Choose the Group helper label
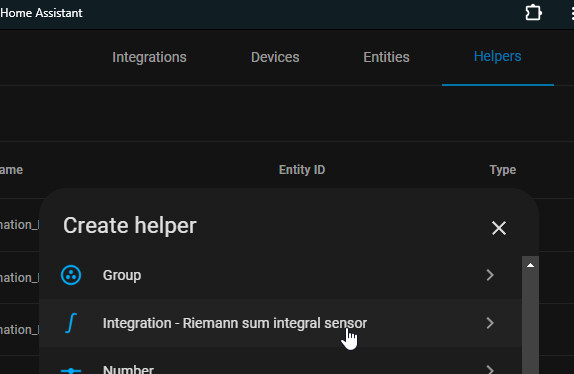Image resolution: width=574 pixels, height=374 pixels. 122,275
